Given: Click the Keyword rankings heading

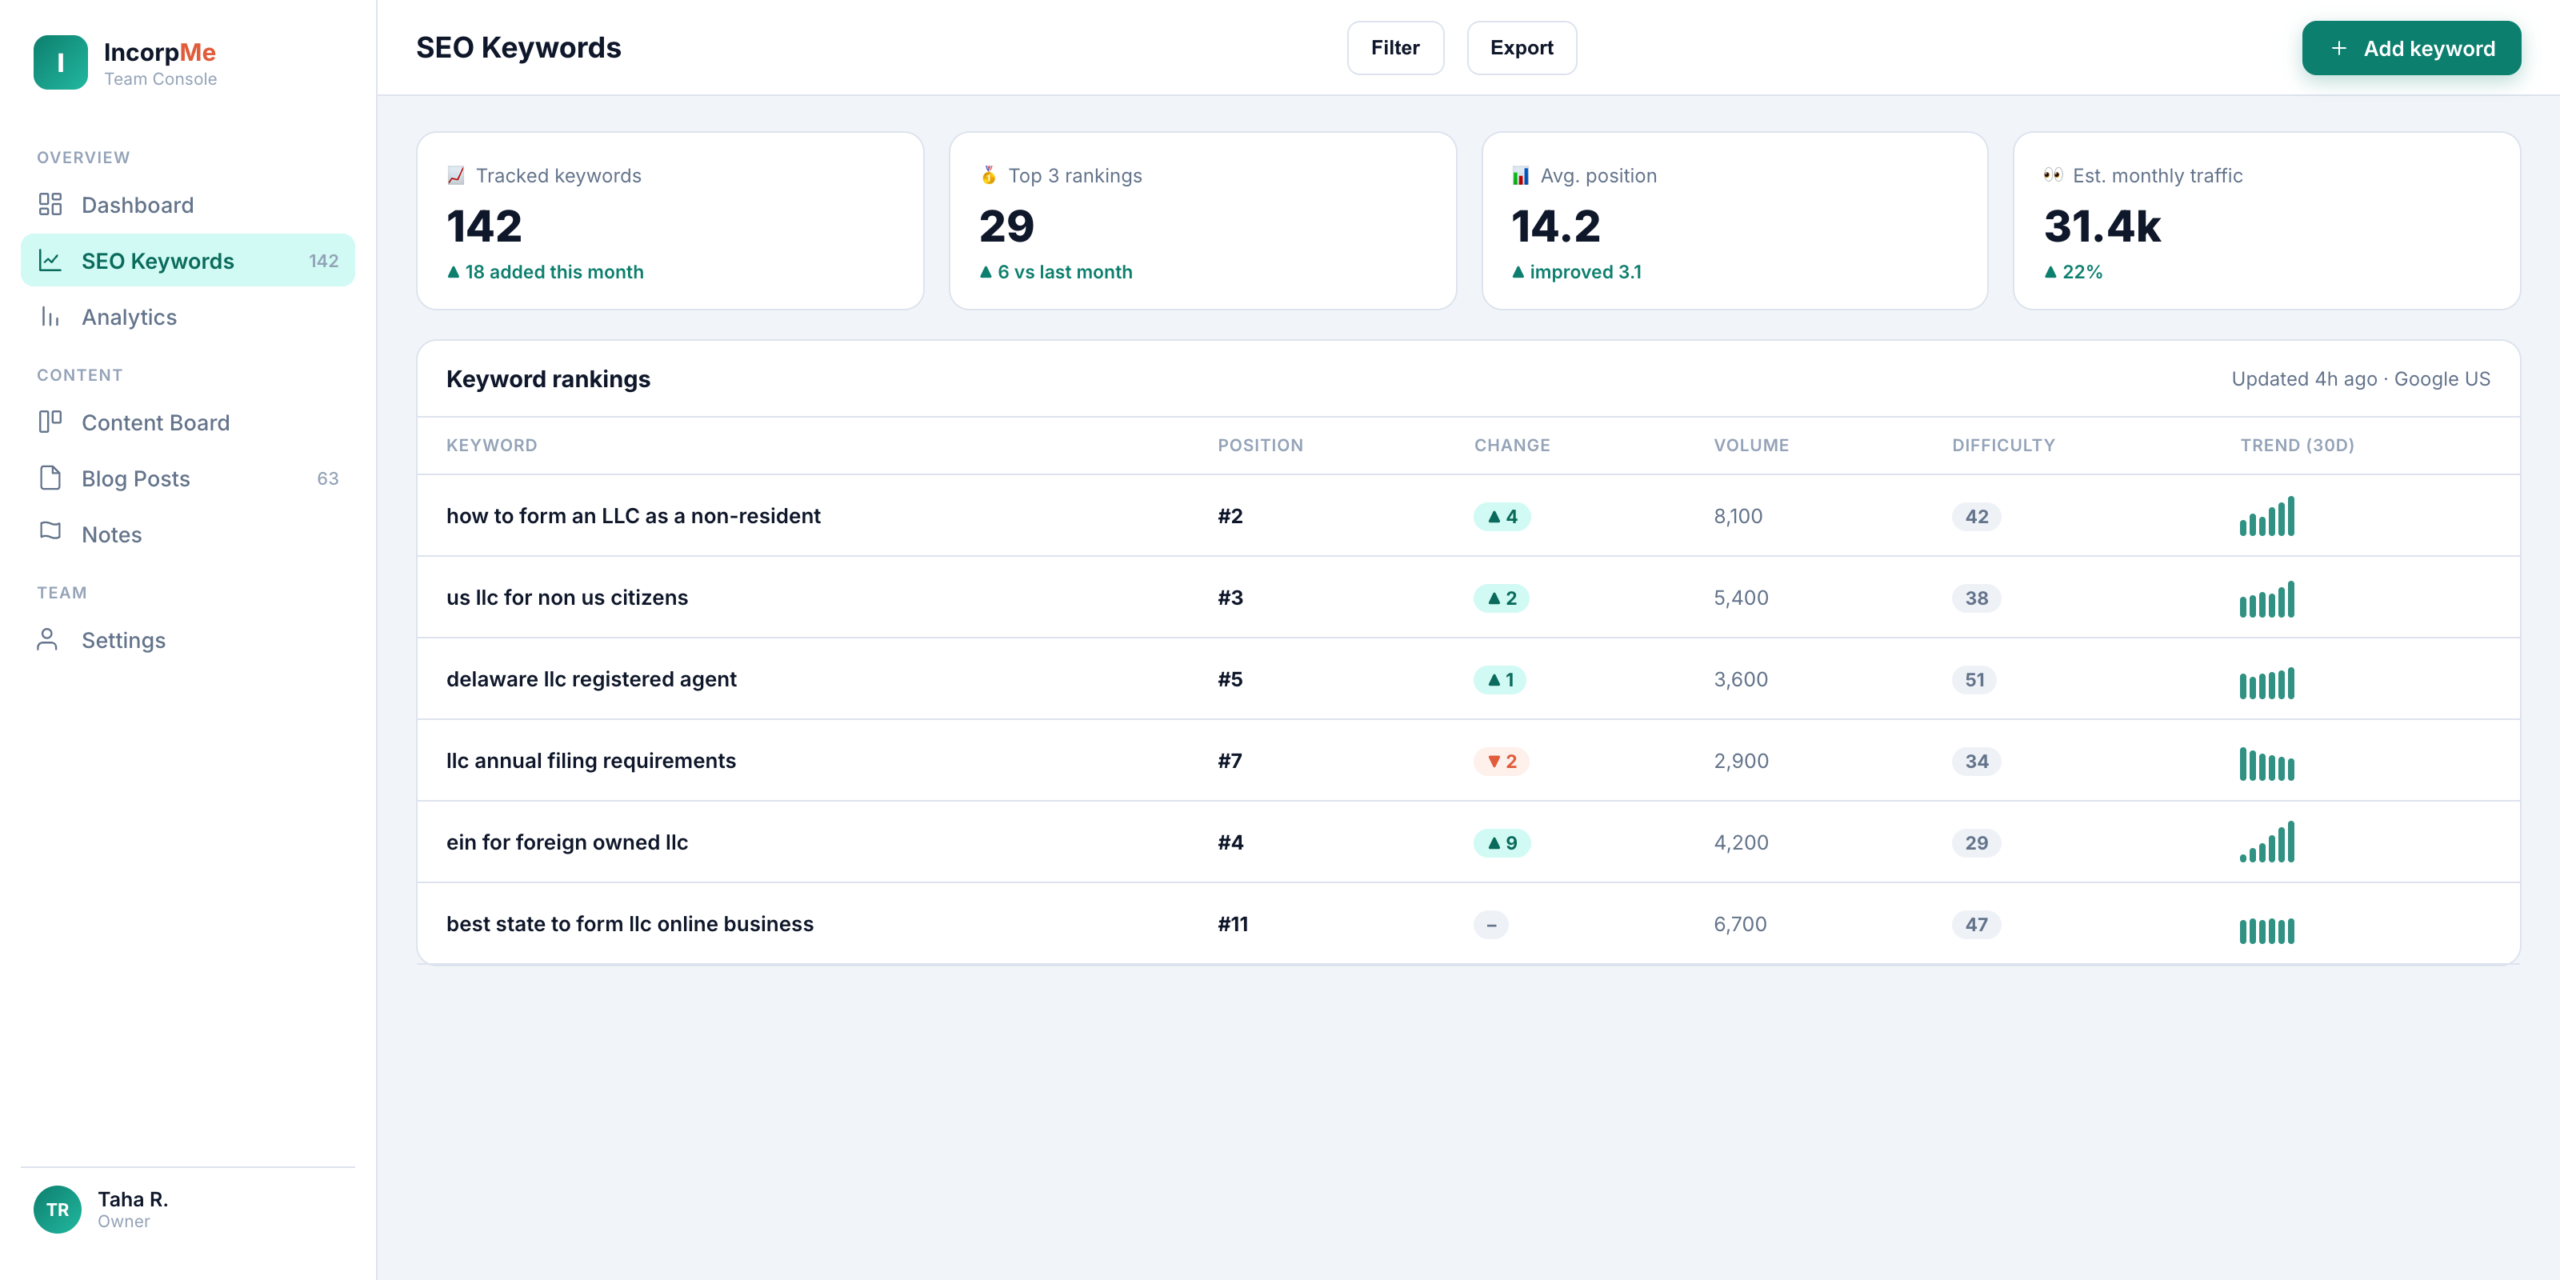Looking at the screenshot, I should (x=548, y=379).
